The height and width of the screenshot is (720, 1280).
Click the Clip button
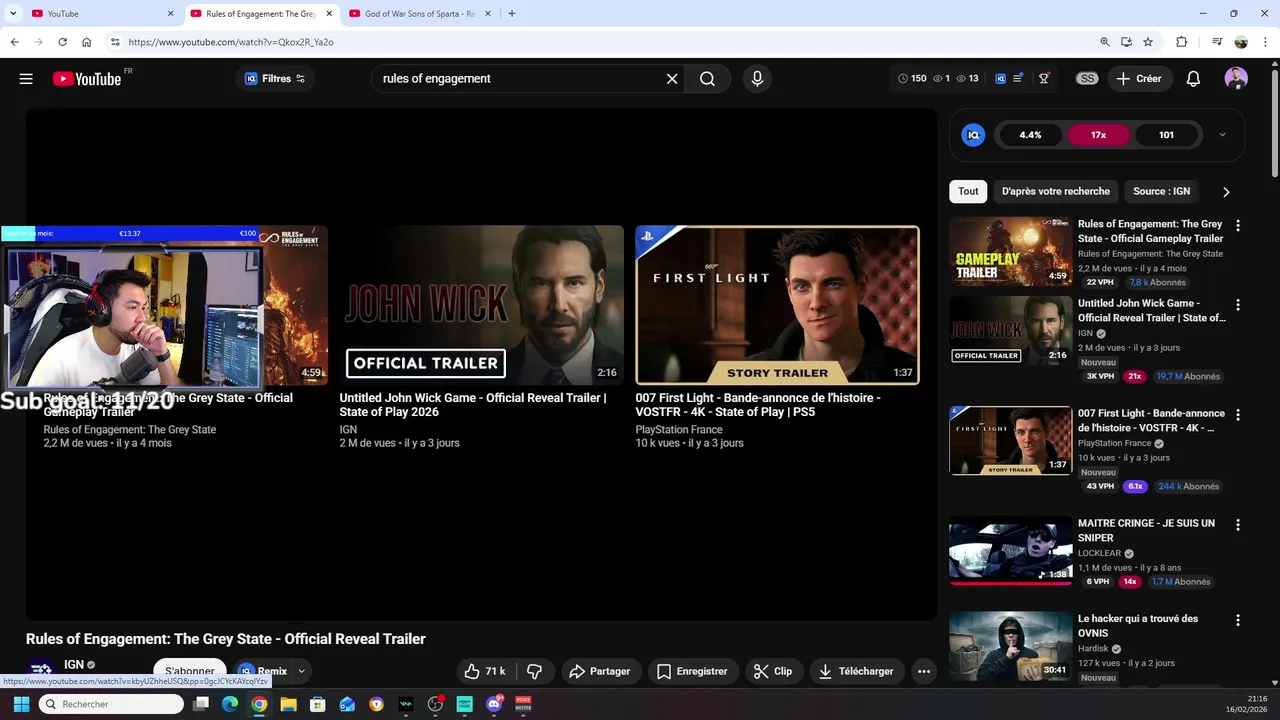(x=773, y=671)
